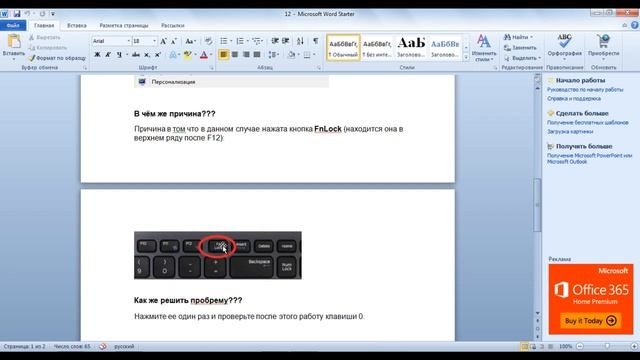The height and width of the screenshot is (360, 640).
Task: Select Align Left paragraph button
Action: coord(224,54)
